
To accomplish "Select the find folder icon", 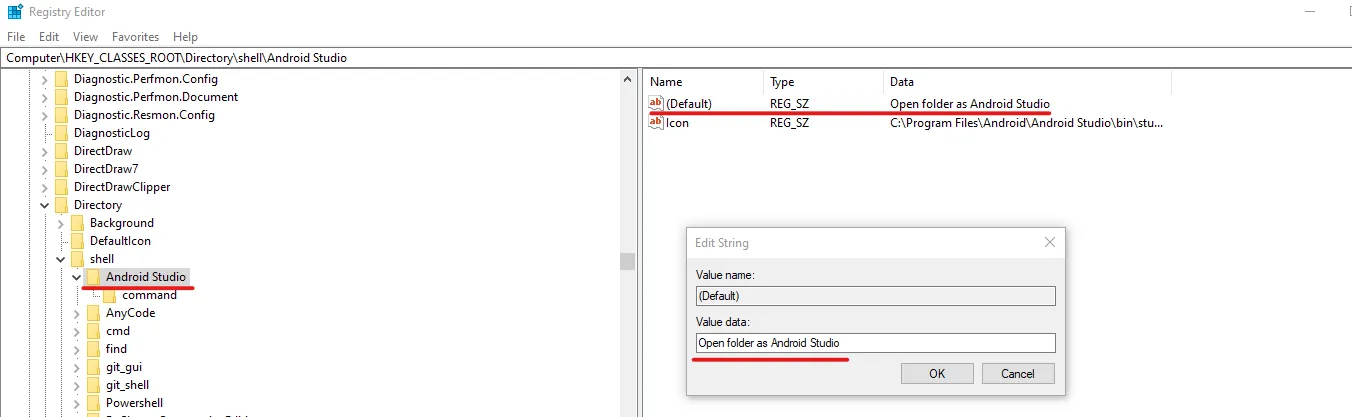I will 93,349.
